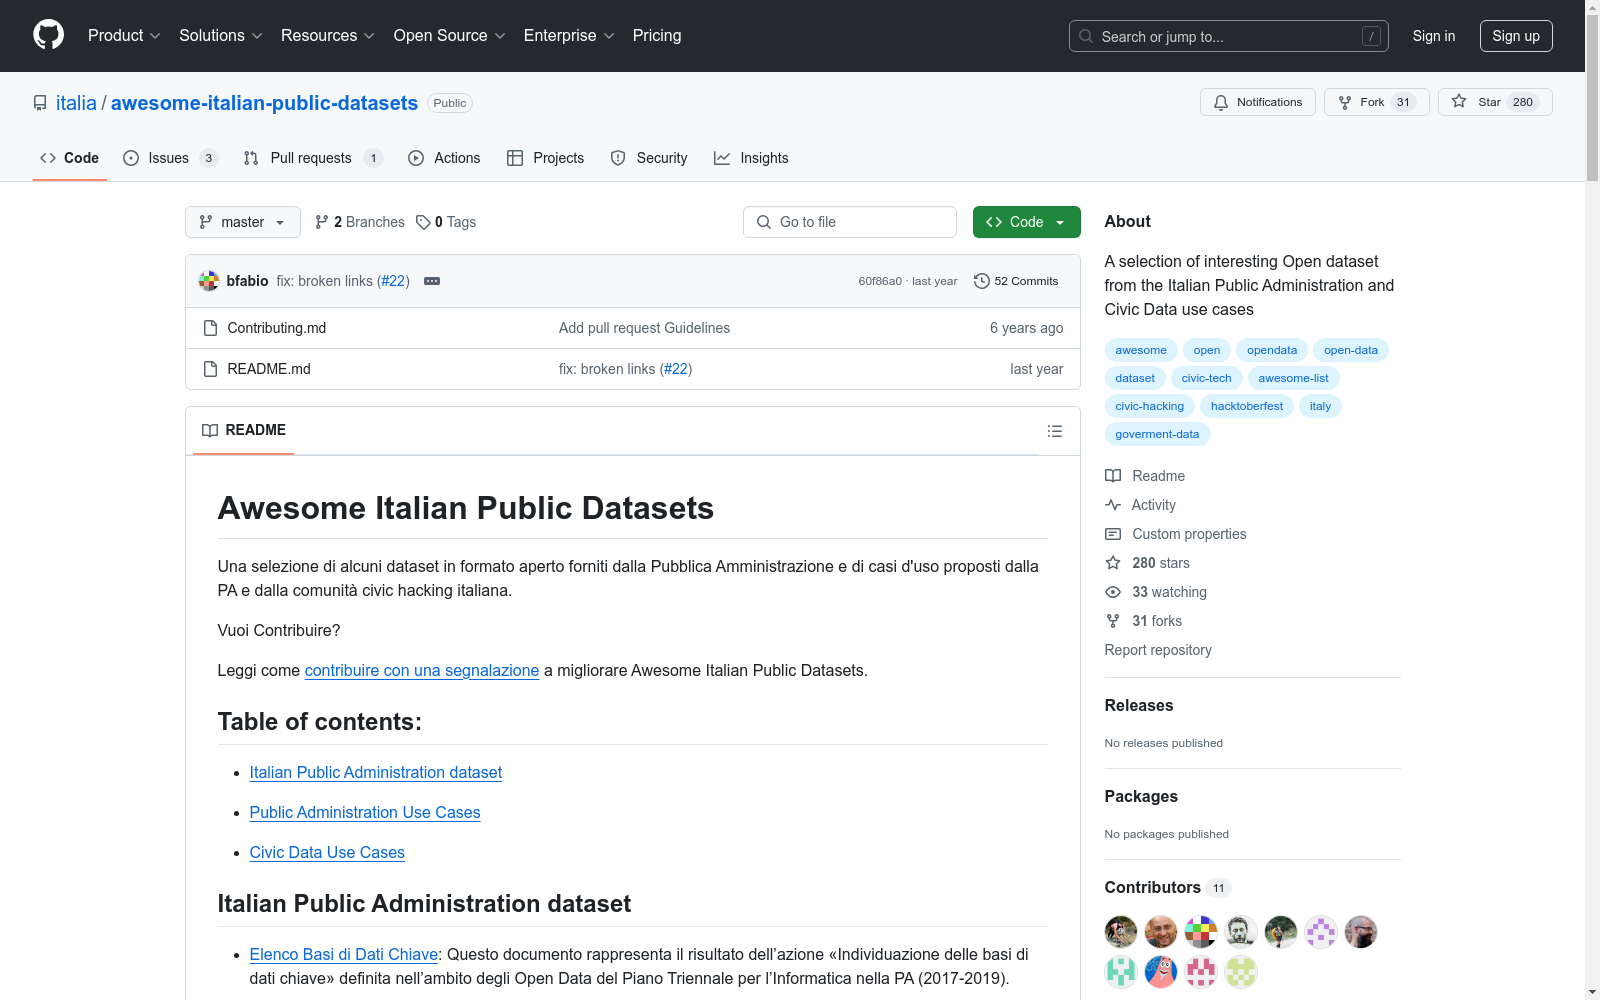Switch to the Pull requests tab
The image size is (1600, 1000).
pos(313,158)
